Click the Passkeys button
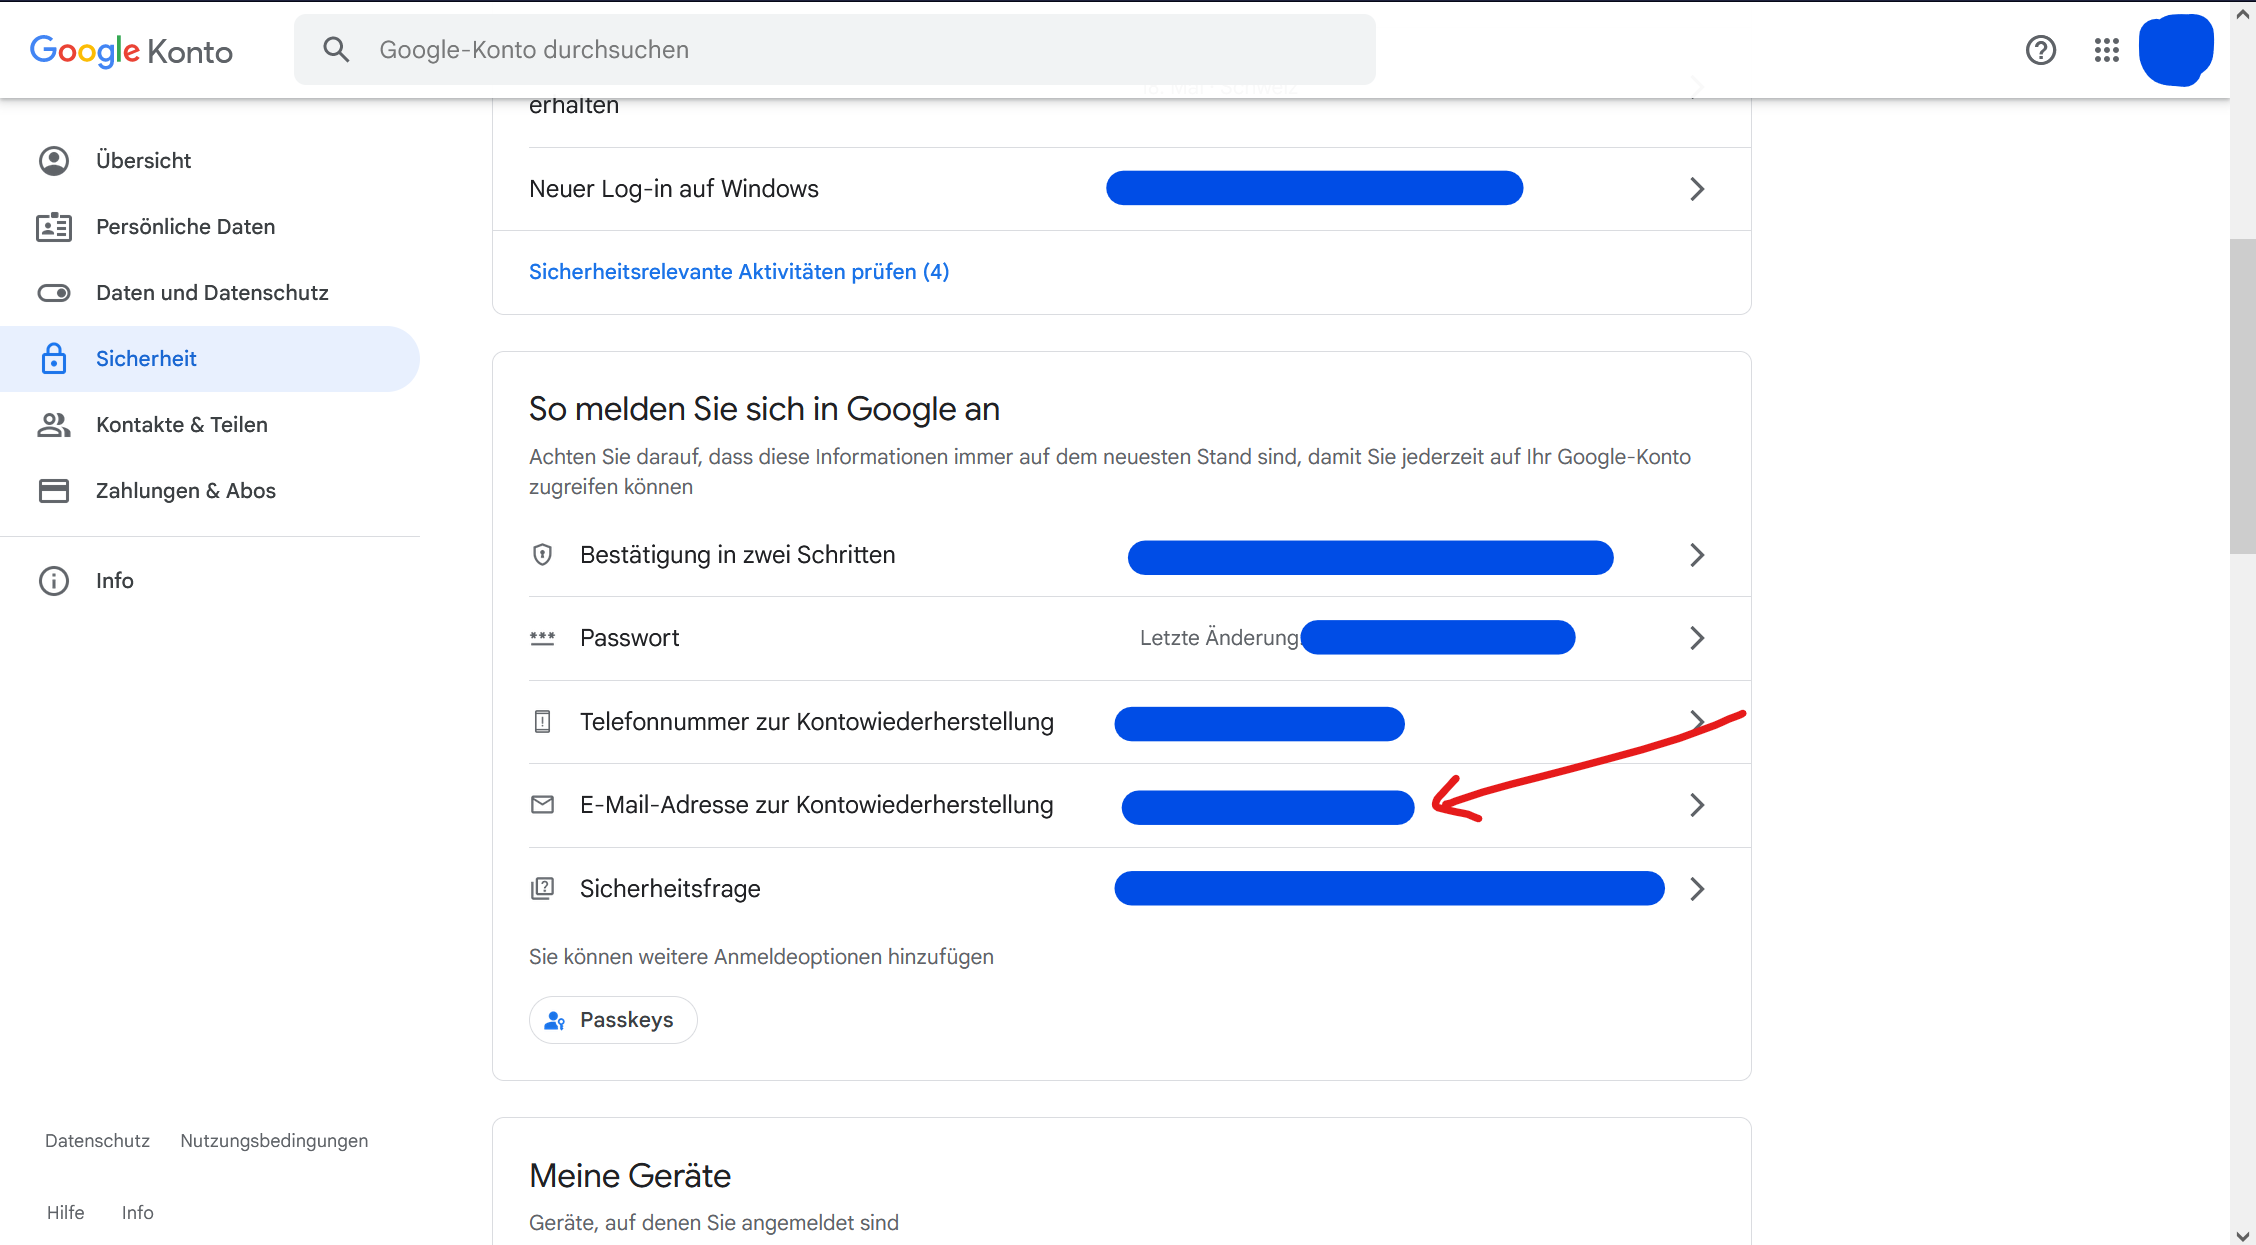Viewport: 2256px width, 1245px height. [x=612, y=1020]
